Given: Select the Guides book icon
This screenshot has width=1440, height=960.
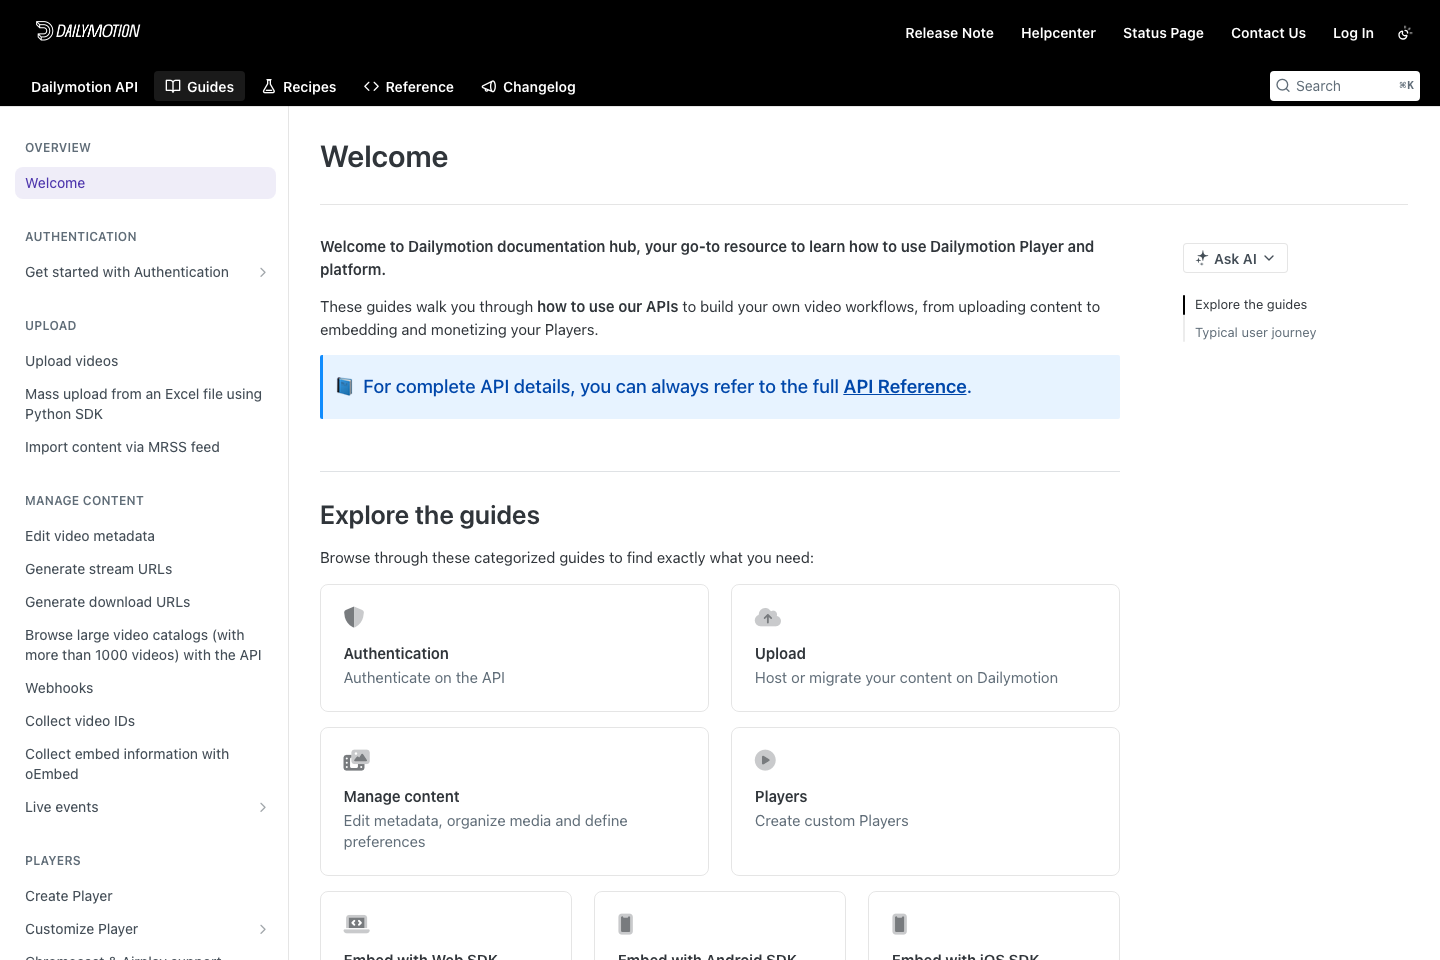Looking at the screenshot, I should (x=173, y=86).
